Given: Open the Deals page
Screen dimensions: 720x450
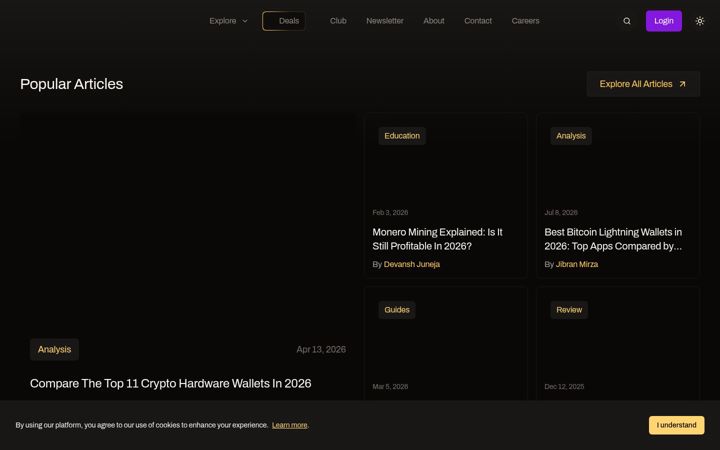Looking at the screenshot, I should pyautogui.click(x=284, y=21).
